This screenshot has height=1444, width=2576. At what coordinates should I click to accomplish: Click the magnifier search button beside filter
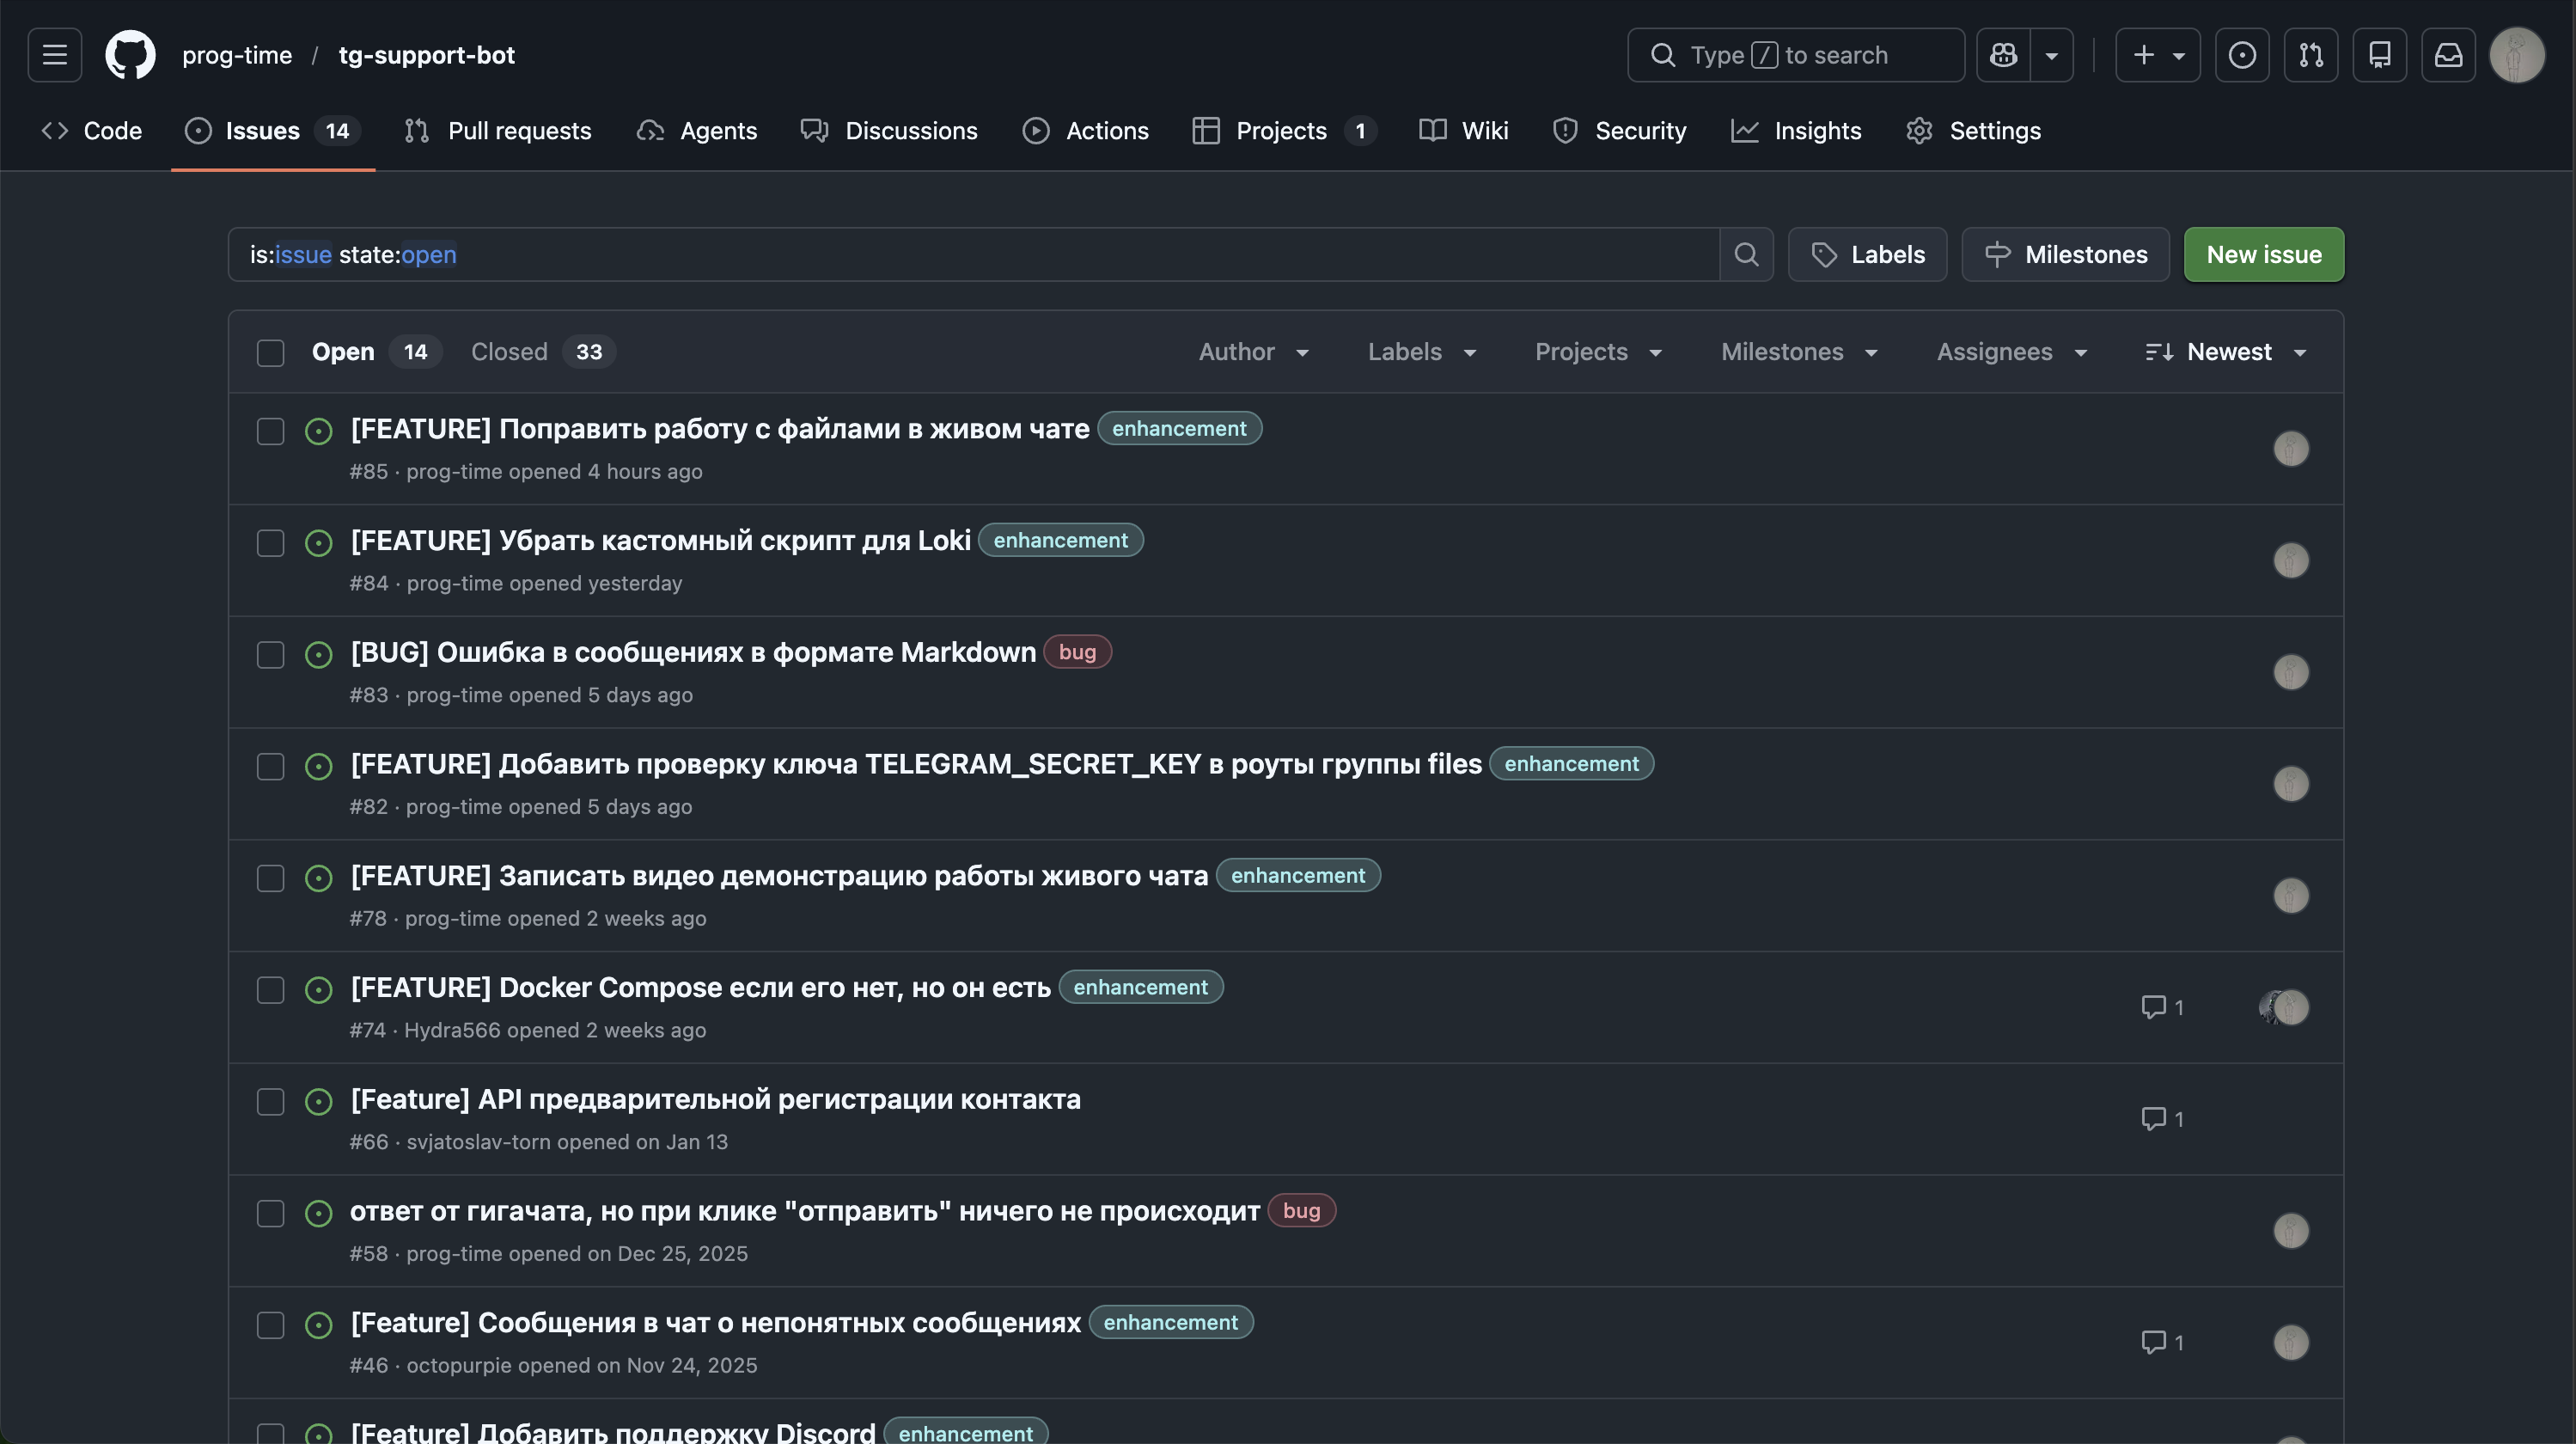[x=1746, y=255]
